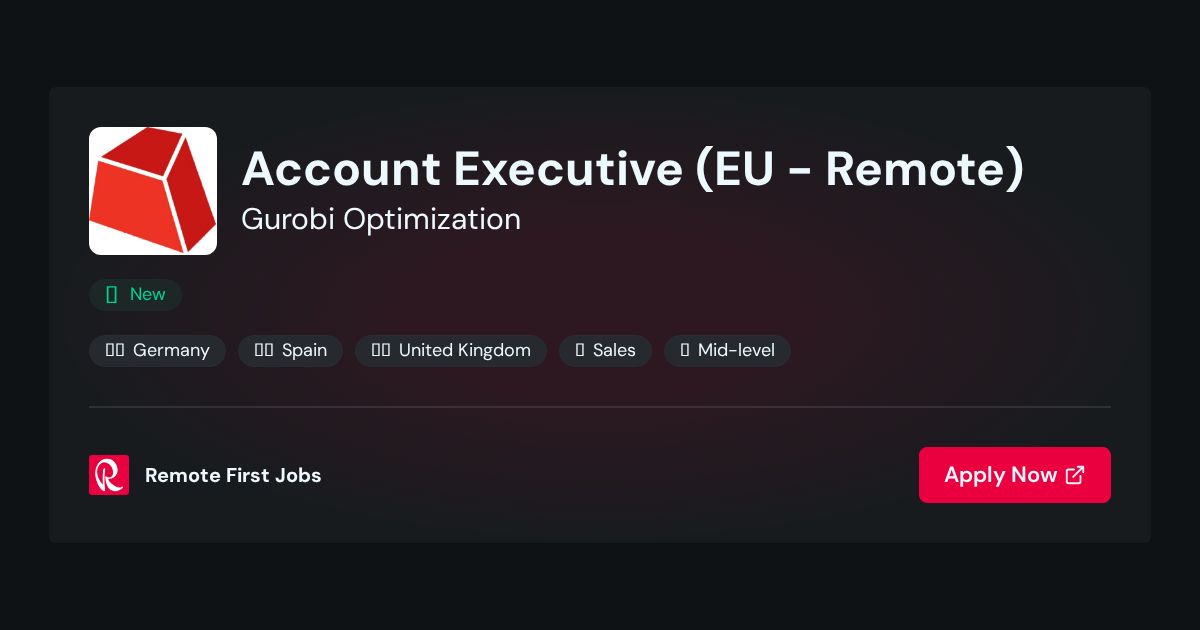The width and height of the screenshot is (1200, 630).
Task: Open the Account Executive (EU - Remote) title
Action: click(633, 168)
